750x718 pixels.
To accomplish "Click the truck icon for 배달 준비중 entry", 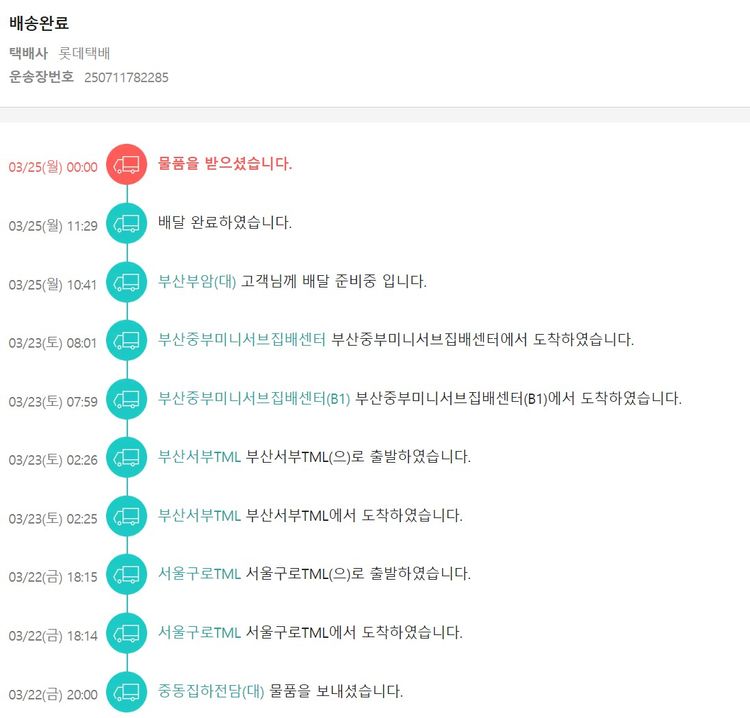I will (127, 282).
